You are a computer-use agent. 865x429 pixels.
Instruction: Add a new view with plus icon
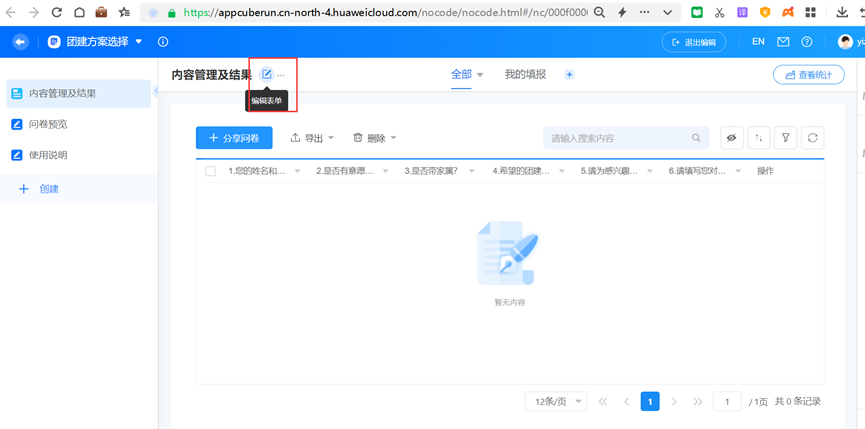coord(569,74)
